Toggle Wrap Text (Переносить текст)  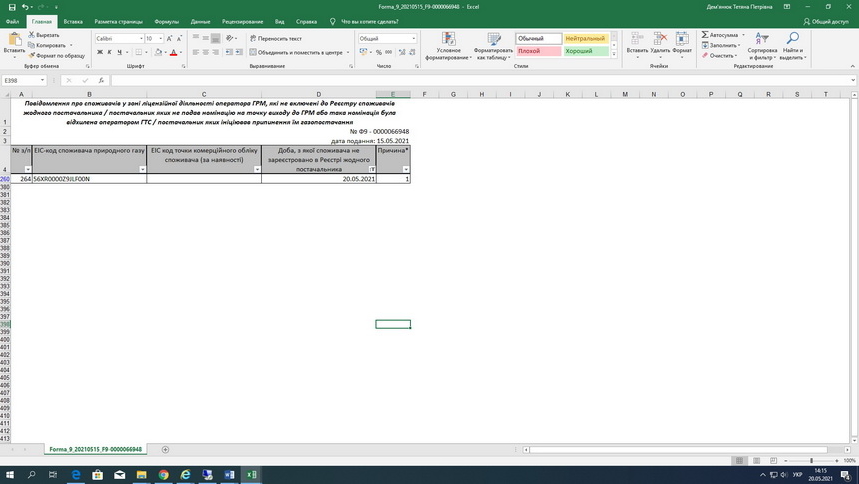tap(275, 38)
